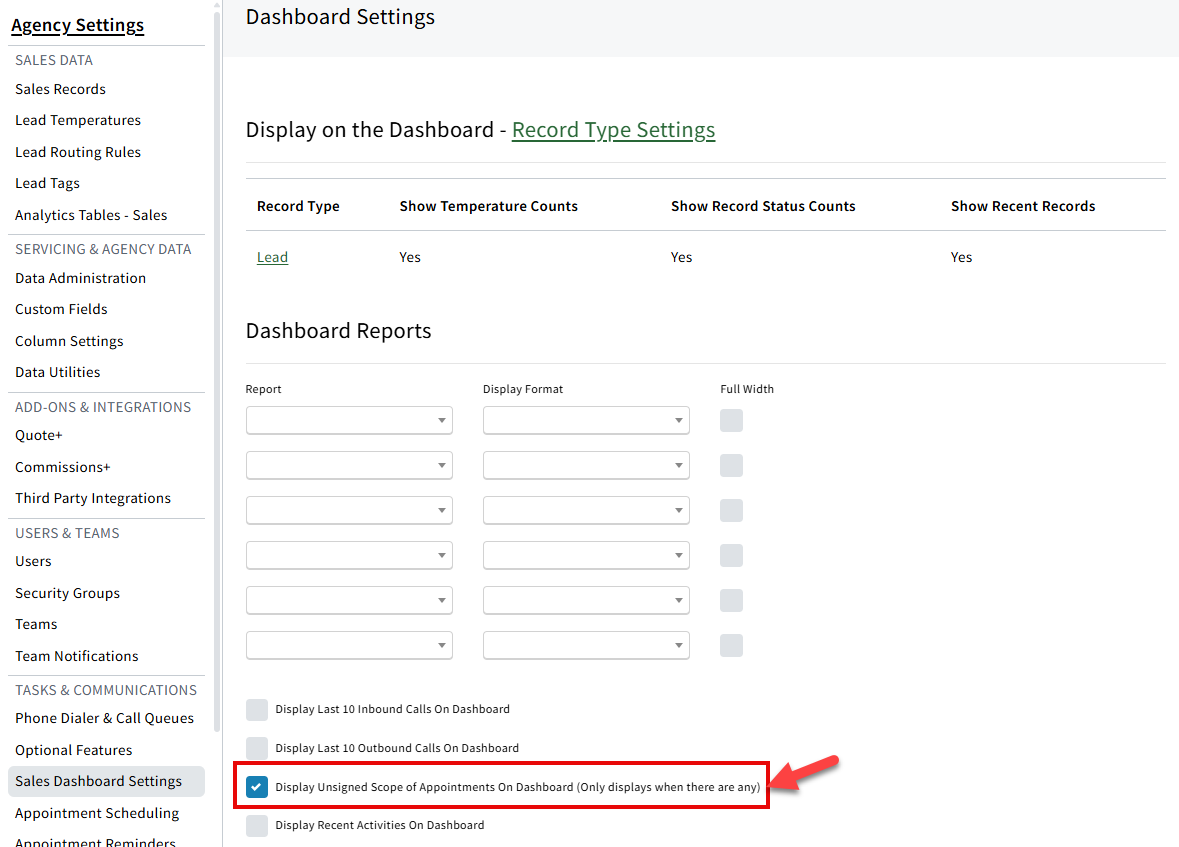Go to "Appointment Scheduling" settings
The image size is (1179, 847).
[x=97, y=813]
